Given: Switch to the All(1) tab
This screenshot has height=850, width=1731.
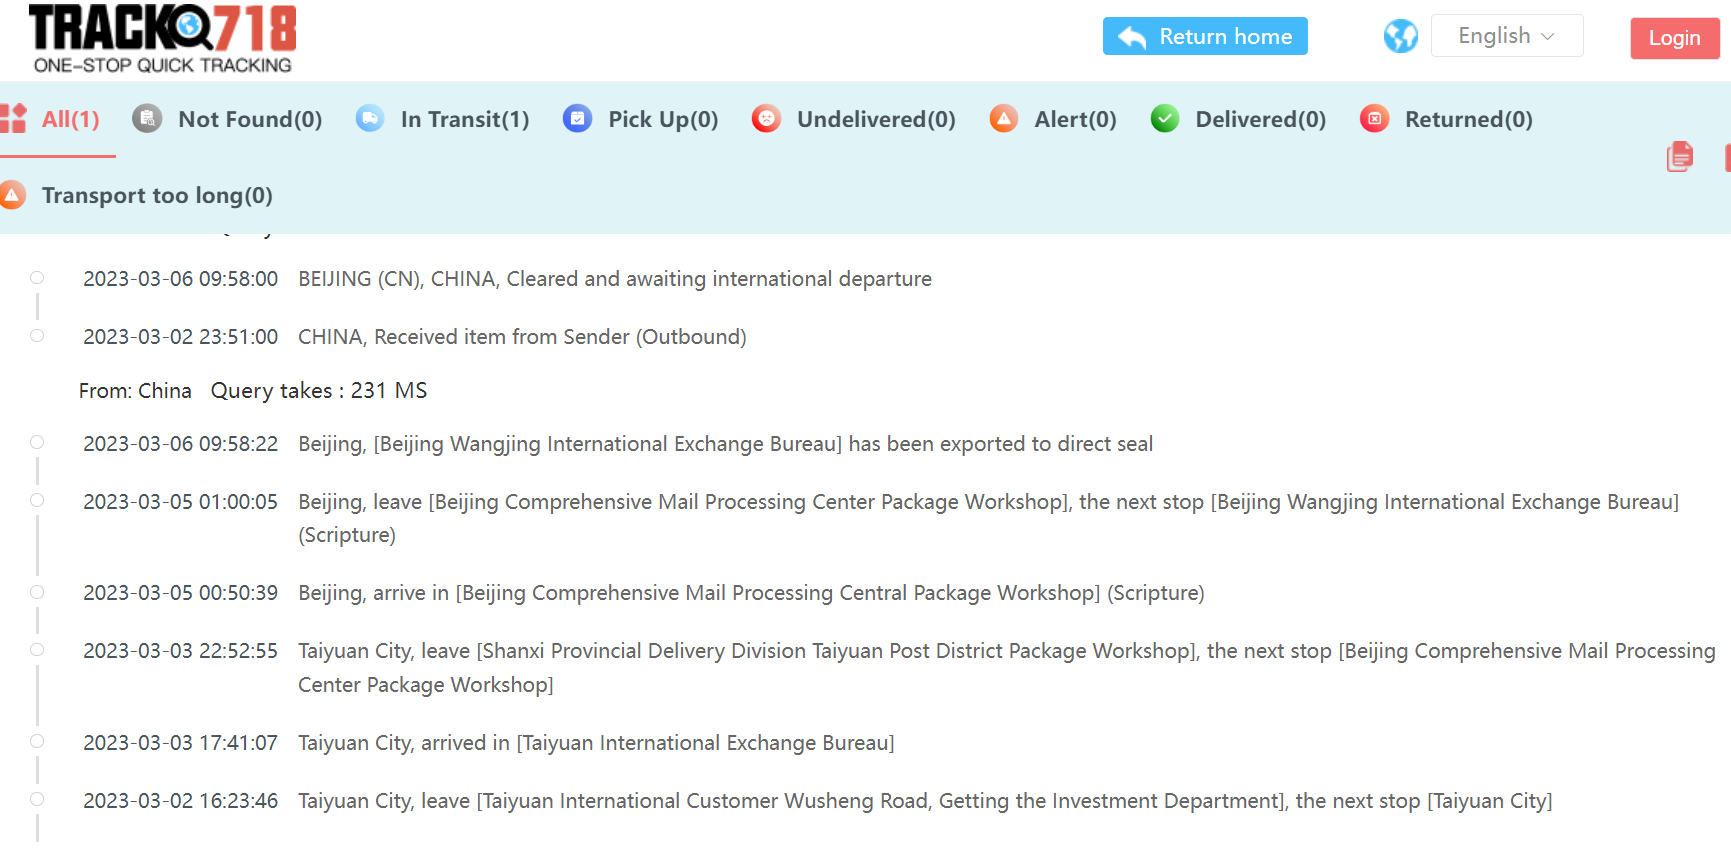Looking at the screenshot, I should 70,119.
